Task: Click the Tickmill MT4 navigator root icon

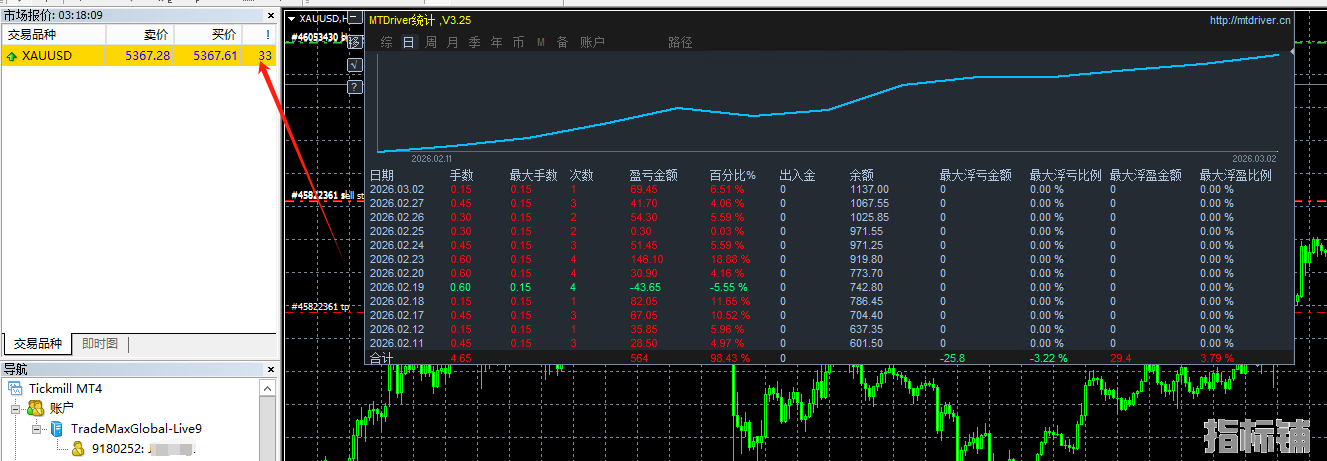Action: pyautogui.click(x=15, y=388)
